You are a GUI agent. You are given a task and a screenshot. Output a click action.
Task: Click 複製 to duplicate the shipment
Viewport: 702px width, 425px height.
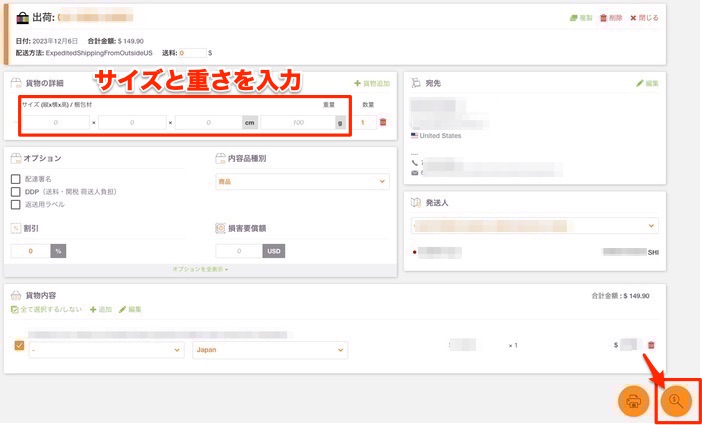579,18
